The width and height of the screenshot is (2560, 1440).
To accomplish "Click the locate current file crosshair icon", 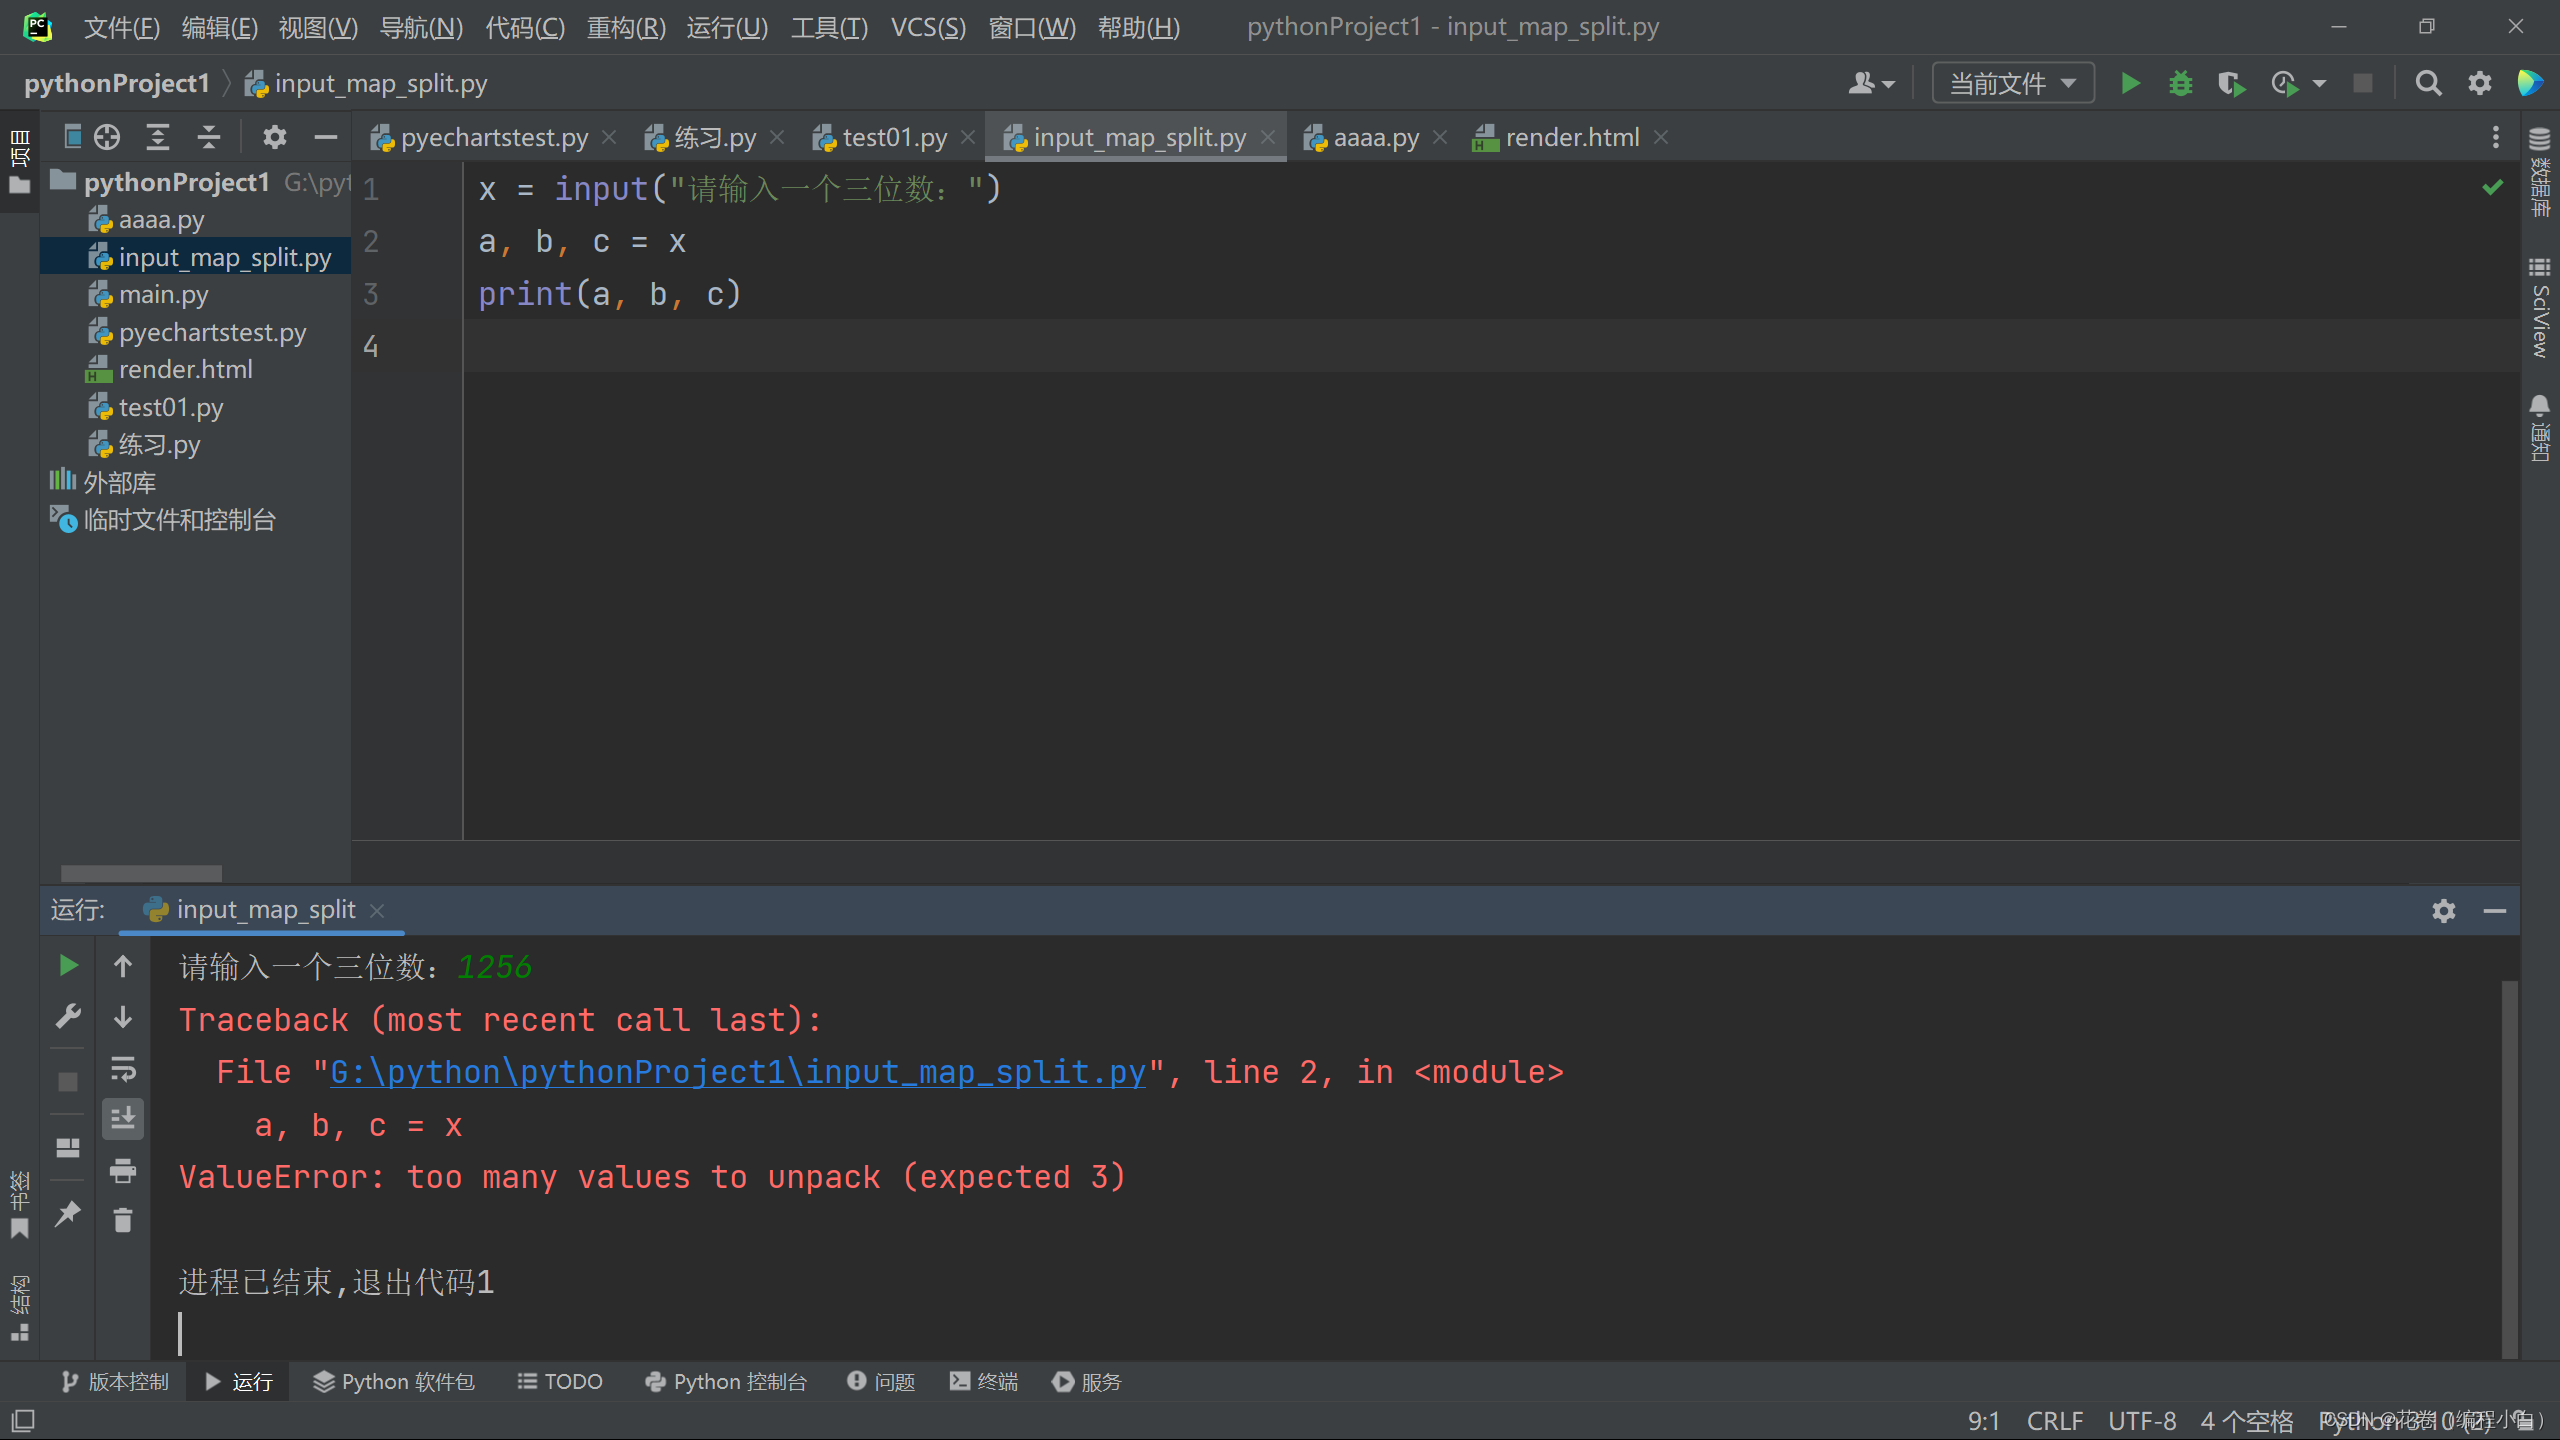I will pyautogui.click(x=107, y=137).
